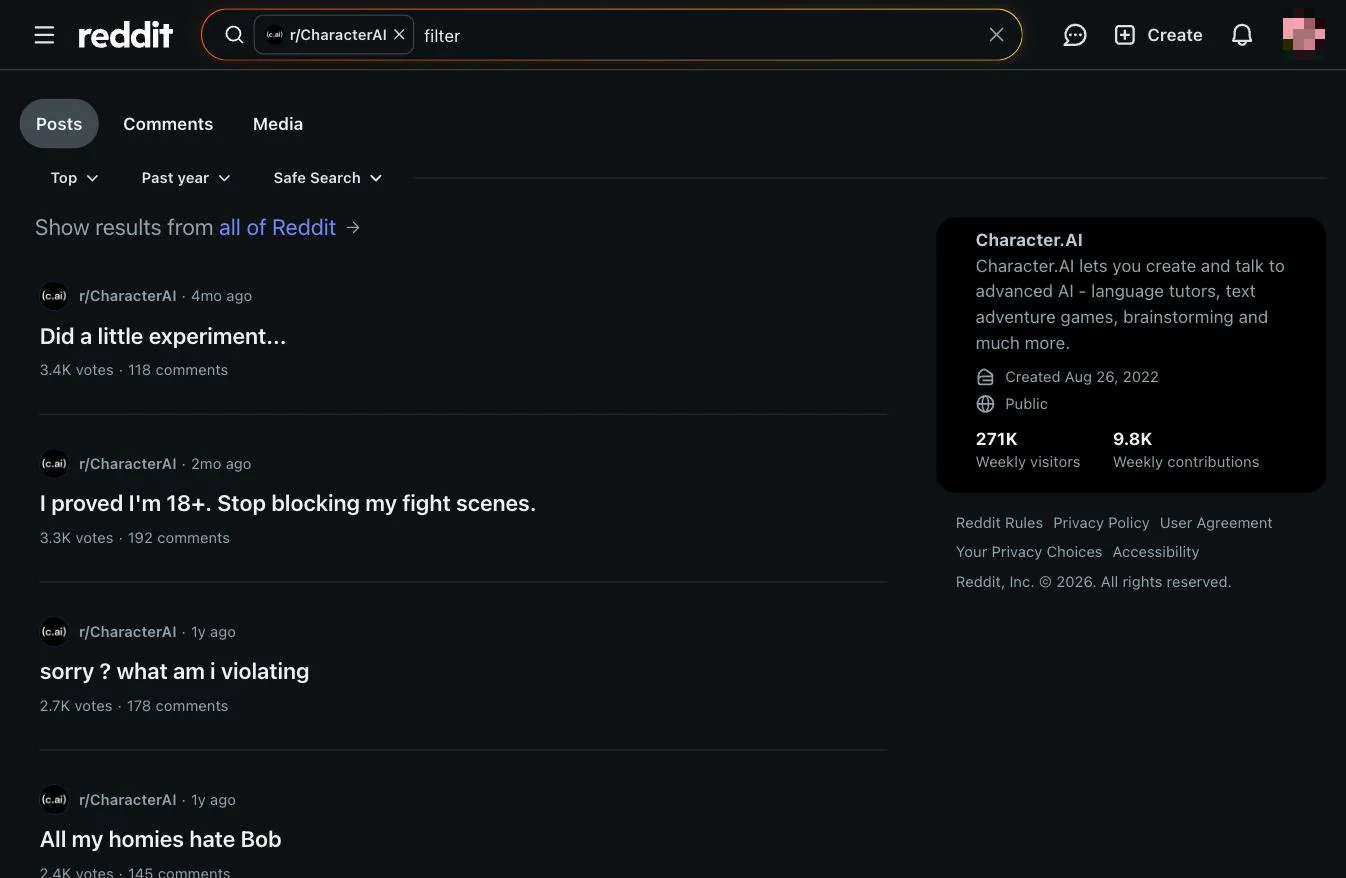This screenshot has width=1346, height=878.
Task: Click the Create post button
Action: [x=1158, y=35]
